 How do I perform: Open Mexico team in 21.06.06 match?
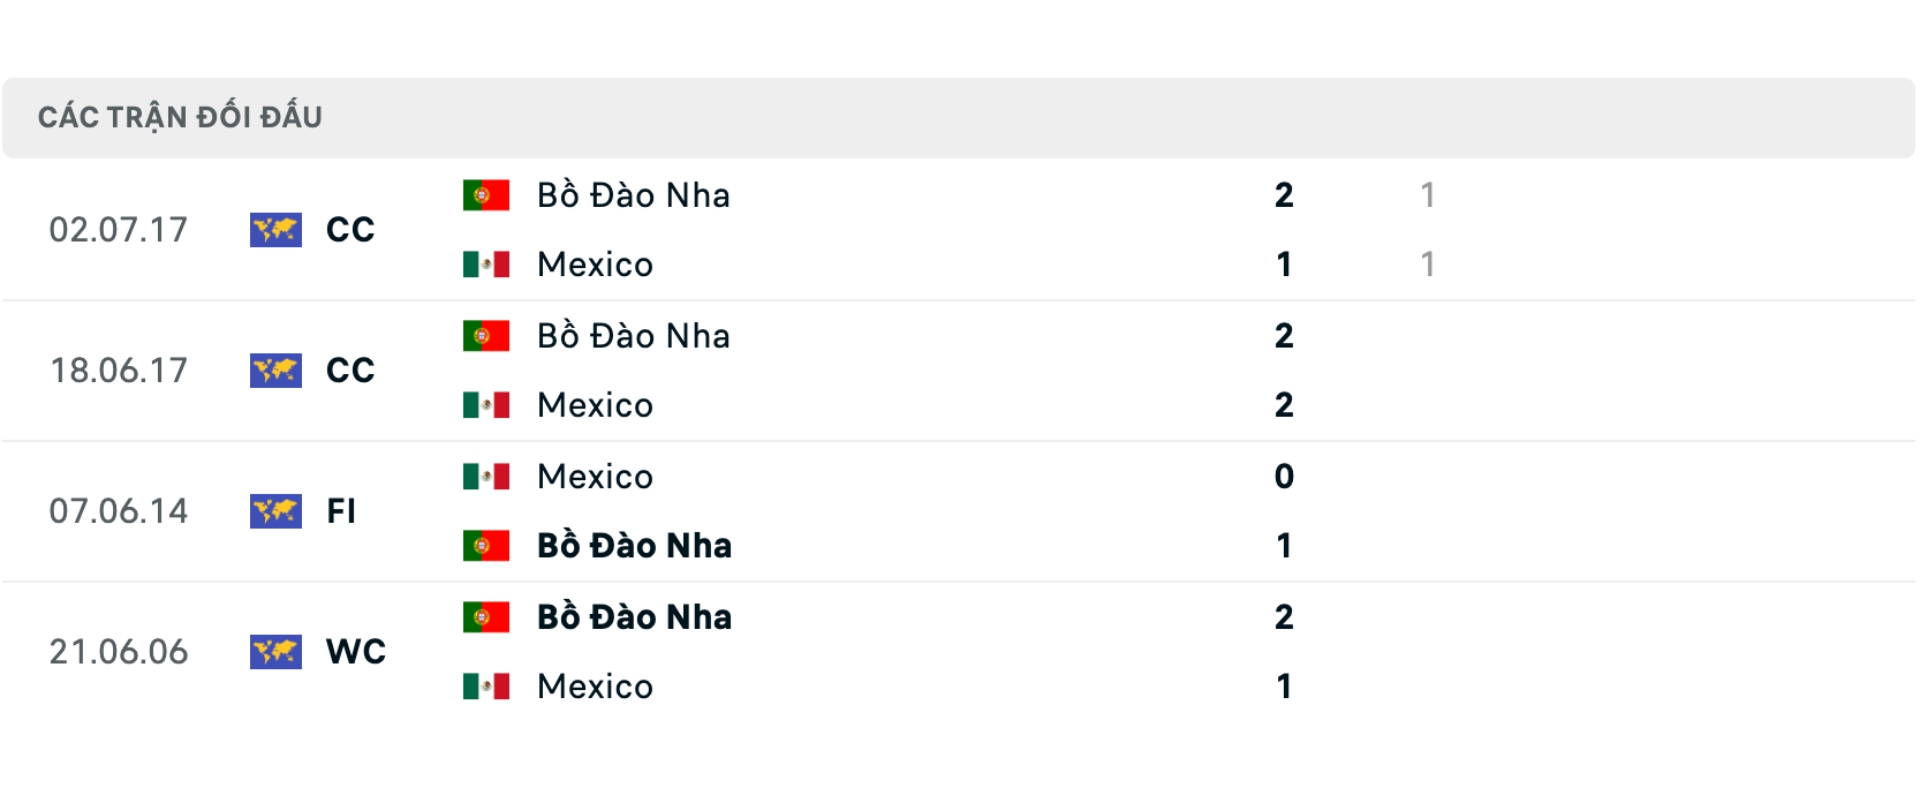tap(595, 686)
